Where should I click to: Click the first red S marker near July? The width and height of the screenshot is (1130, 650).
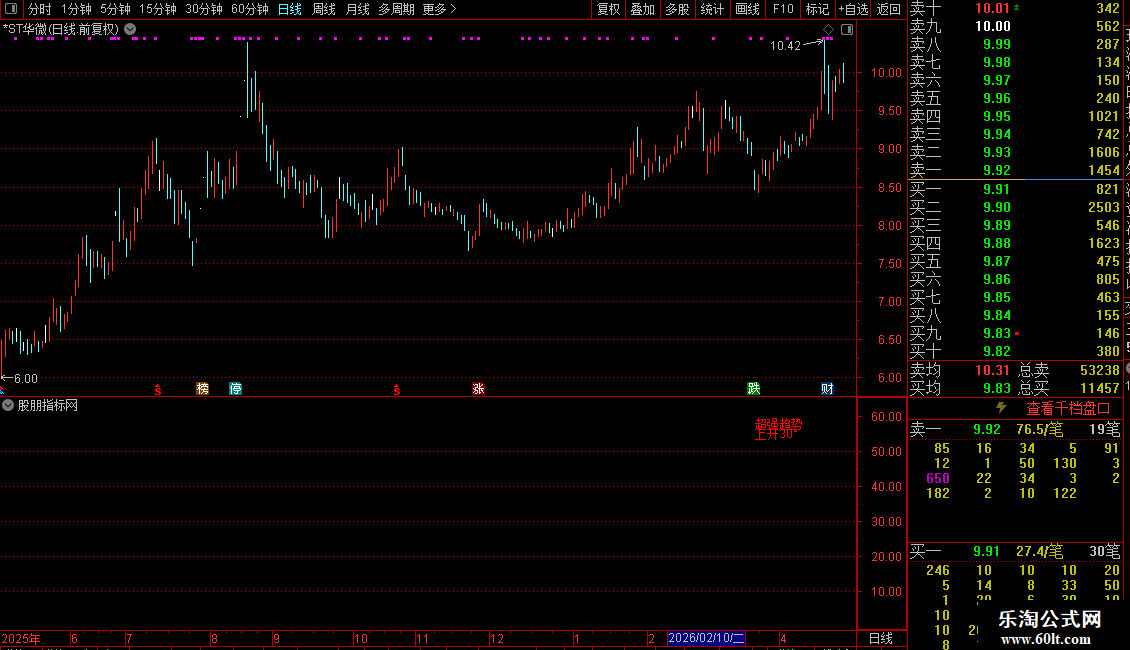pos(158,390)
